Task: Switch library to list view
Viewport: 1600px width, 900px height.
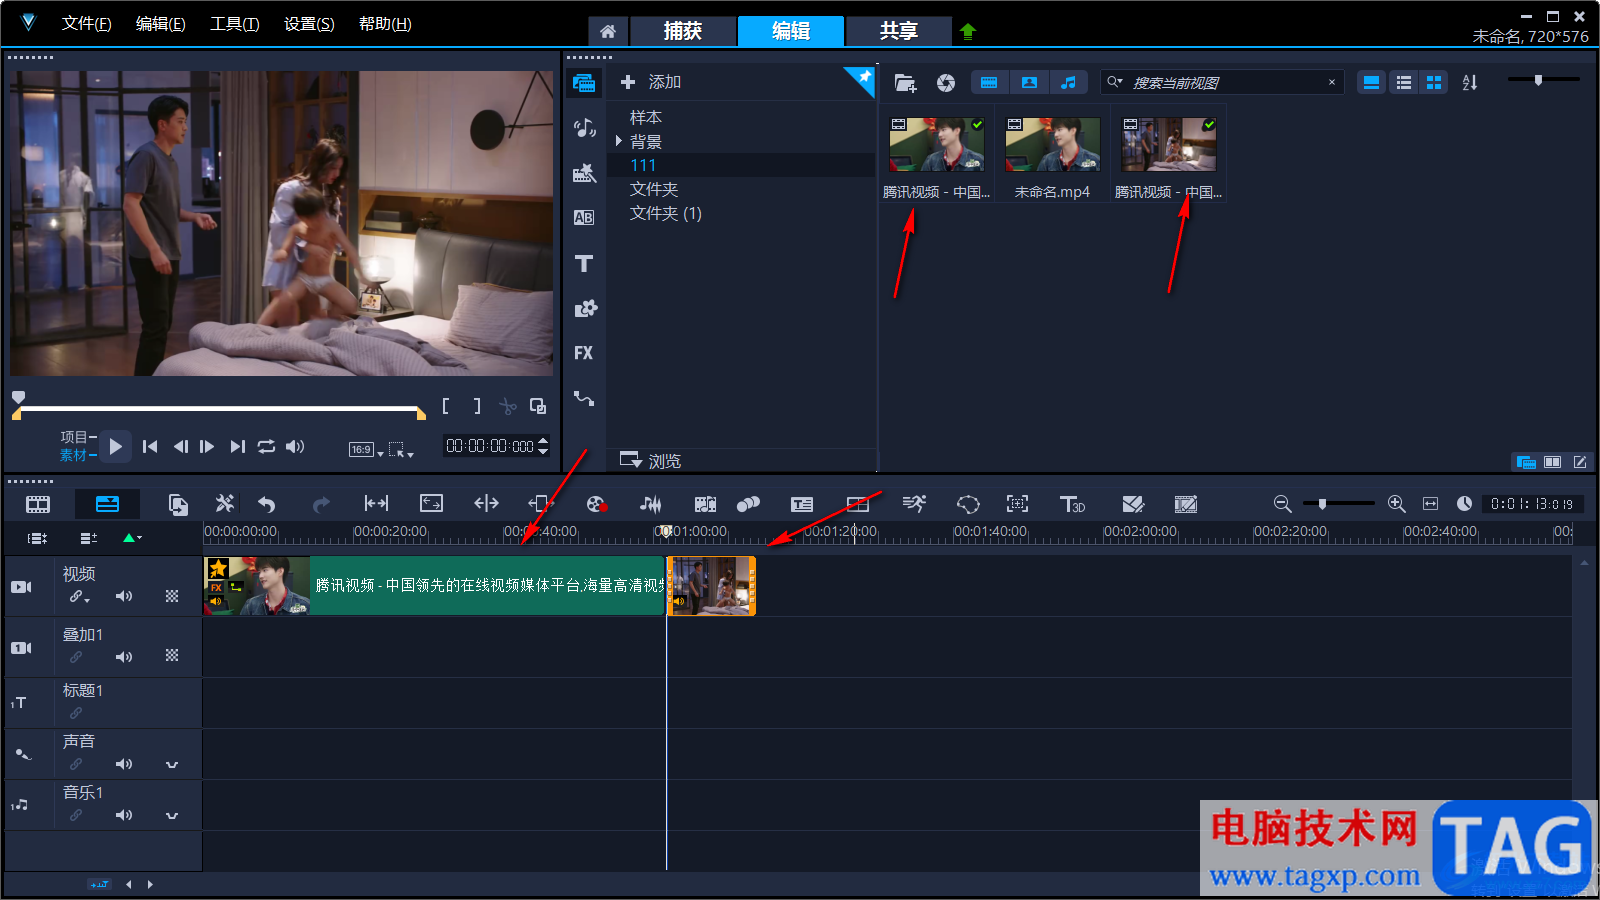Action: [1404, 83]
